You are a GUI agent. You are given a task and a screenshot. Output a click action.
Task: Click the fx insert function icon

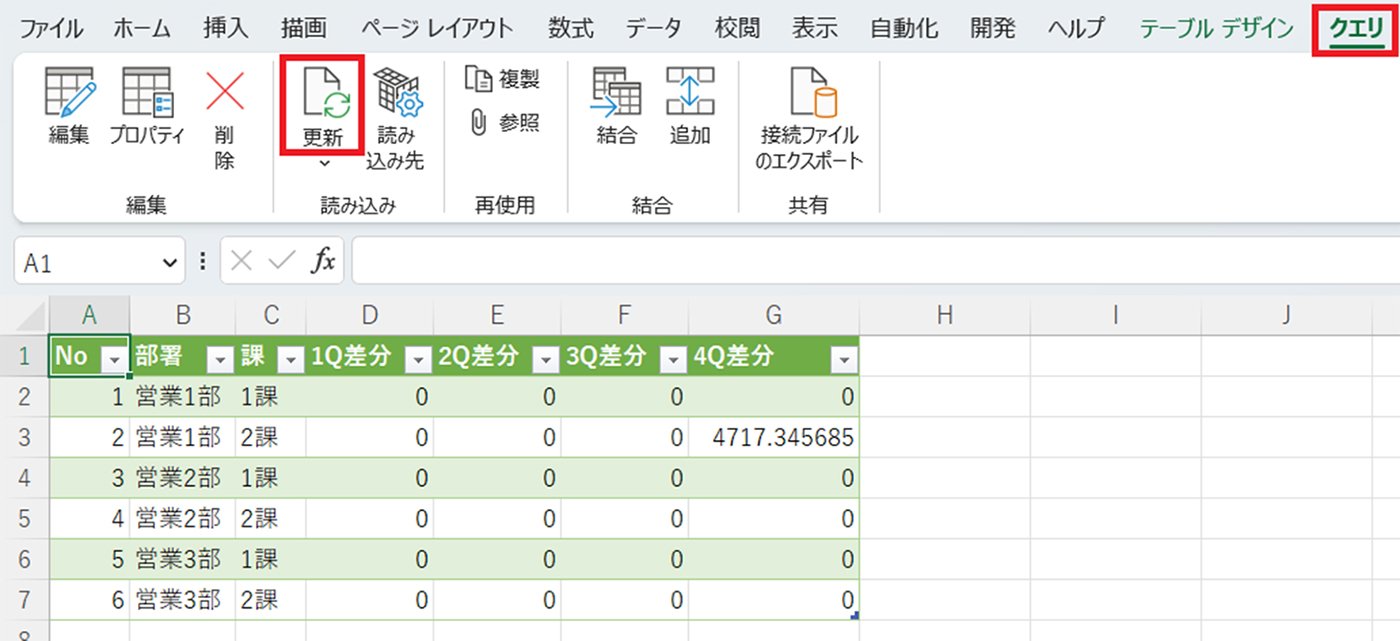(x=323, y=261)
